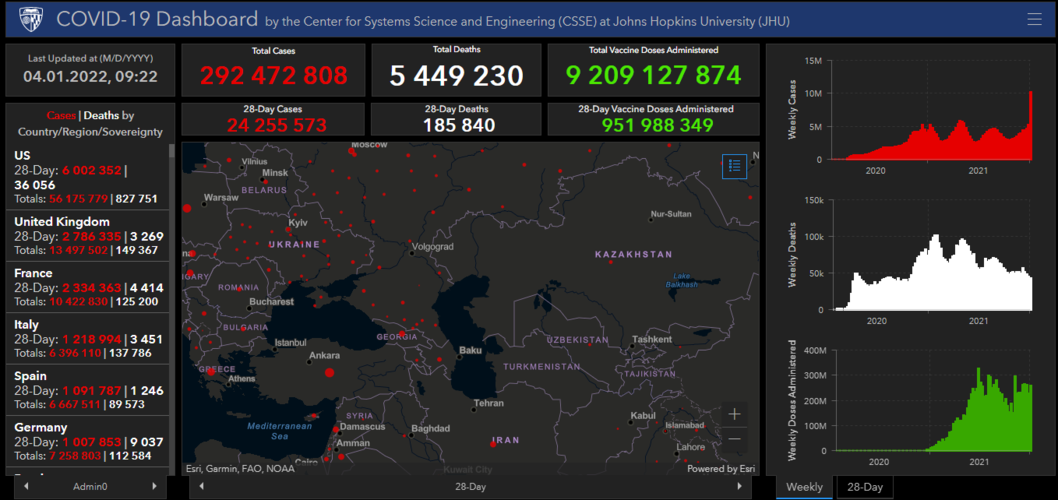1058x500 pixels.
Task: Click left arrow beside 28-Day map selector
Action: click(x=202, y=487)
